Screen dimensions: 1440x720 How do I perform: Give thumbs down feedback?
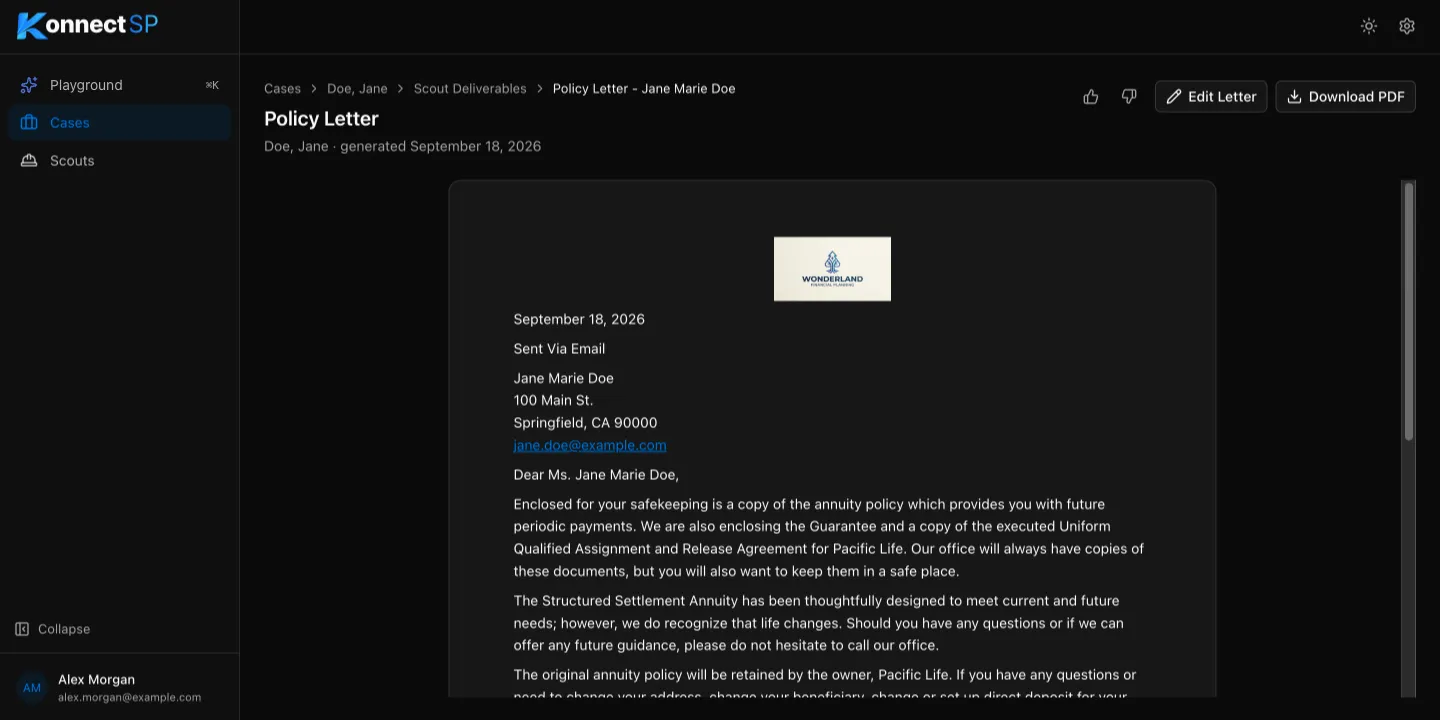pos(1129,97)
